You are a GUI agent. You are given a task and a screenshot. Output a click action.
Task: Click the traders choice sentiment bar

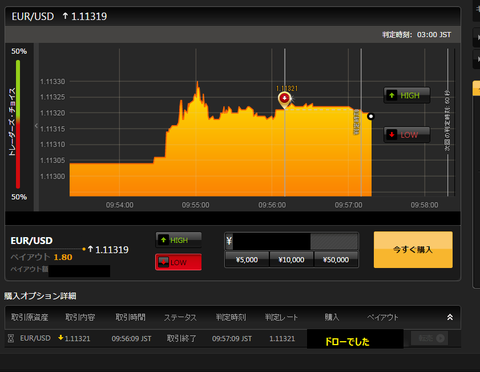(18, 124)
